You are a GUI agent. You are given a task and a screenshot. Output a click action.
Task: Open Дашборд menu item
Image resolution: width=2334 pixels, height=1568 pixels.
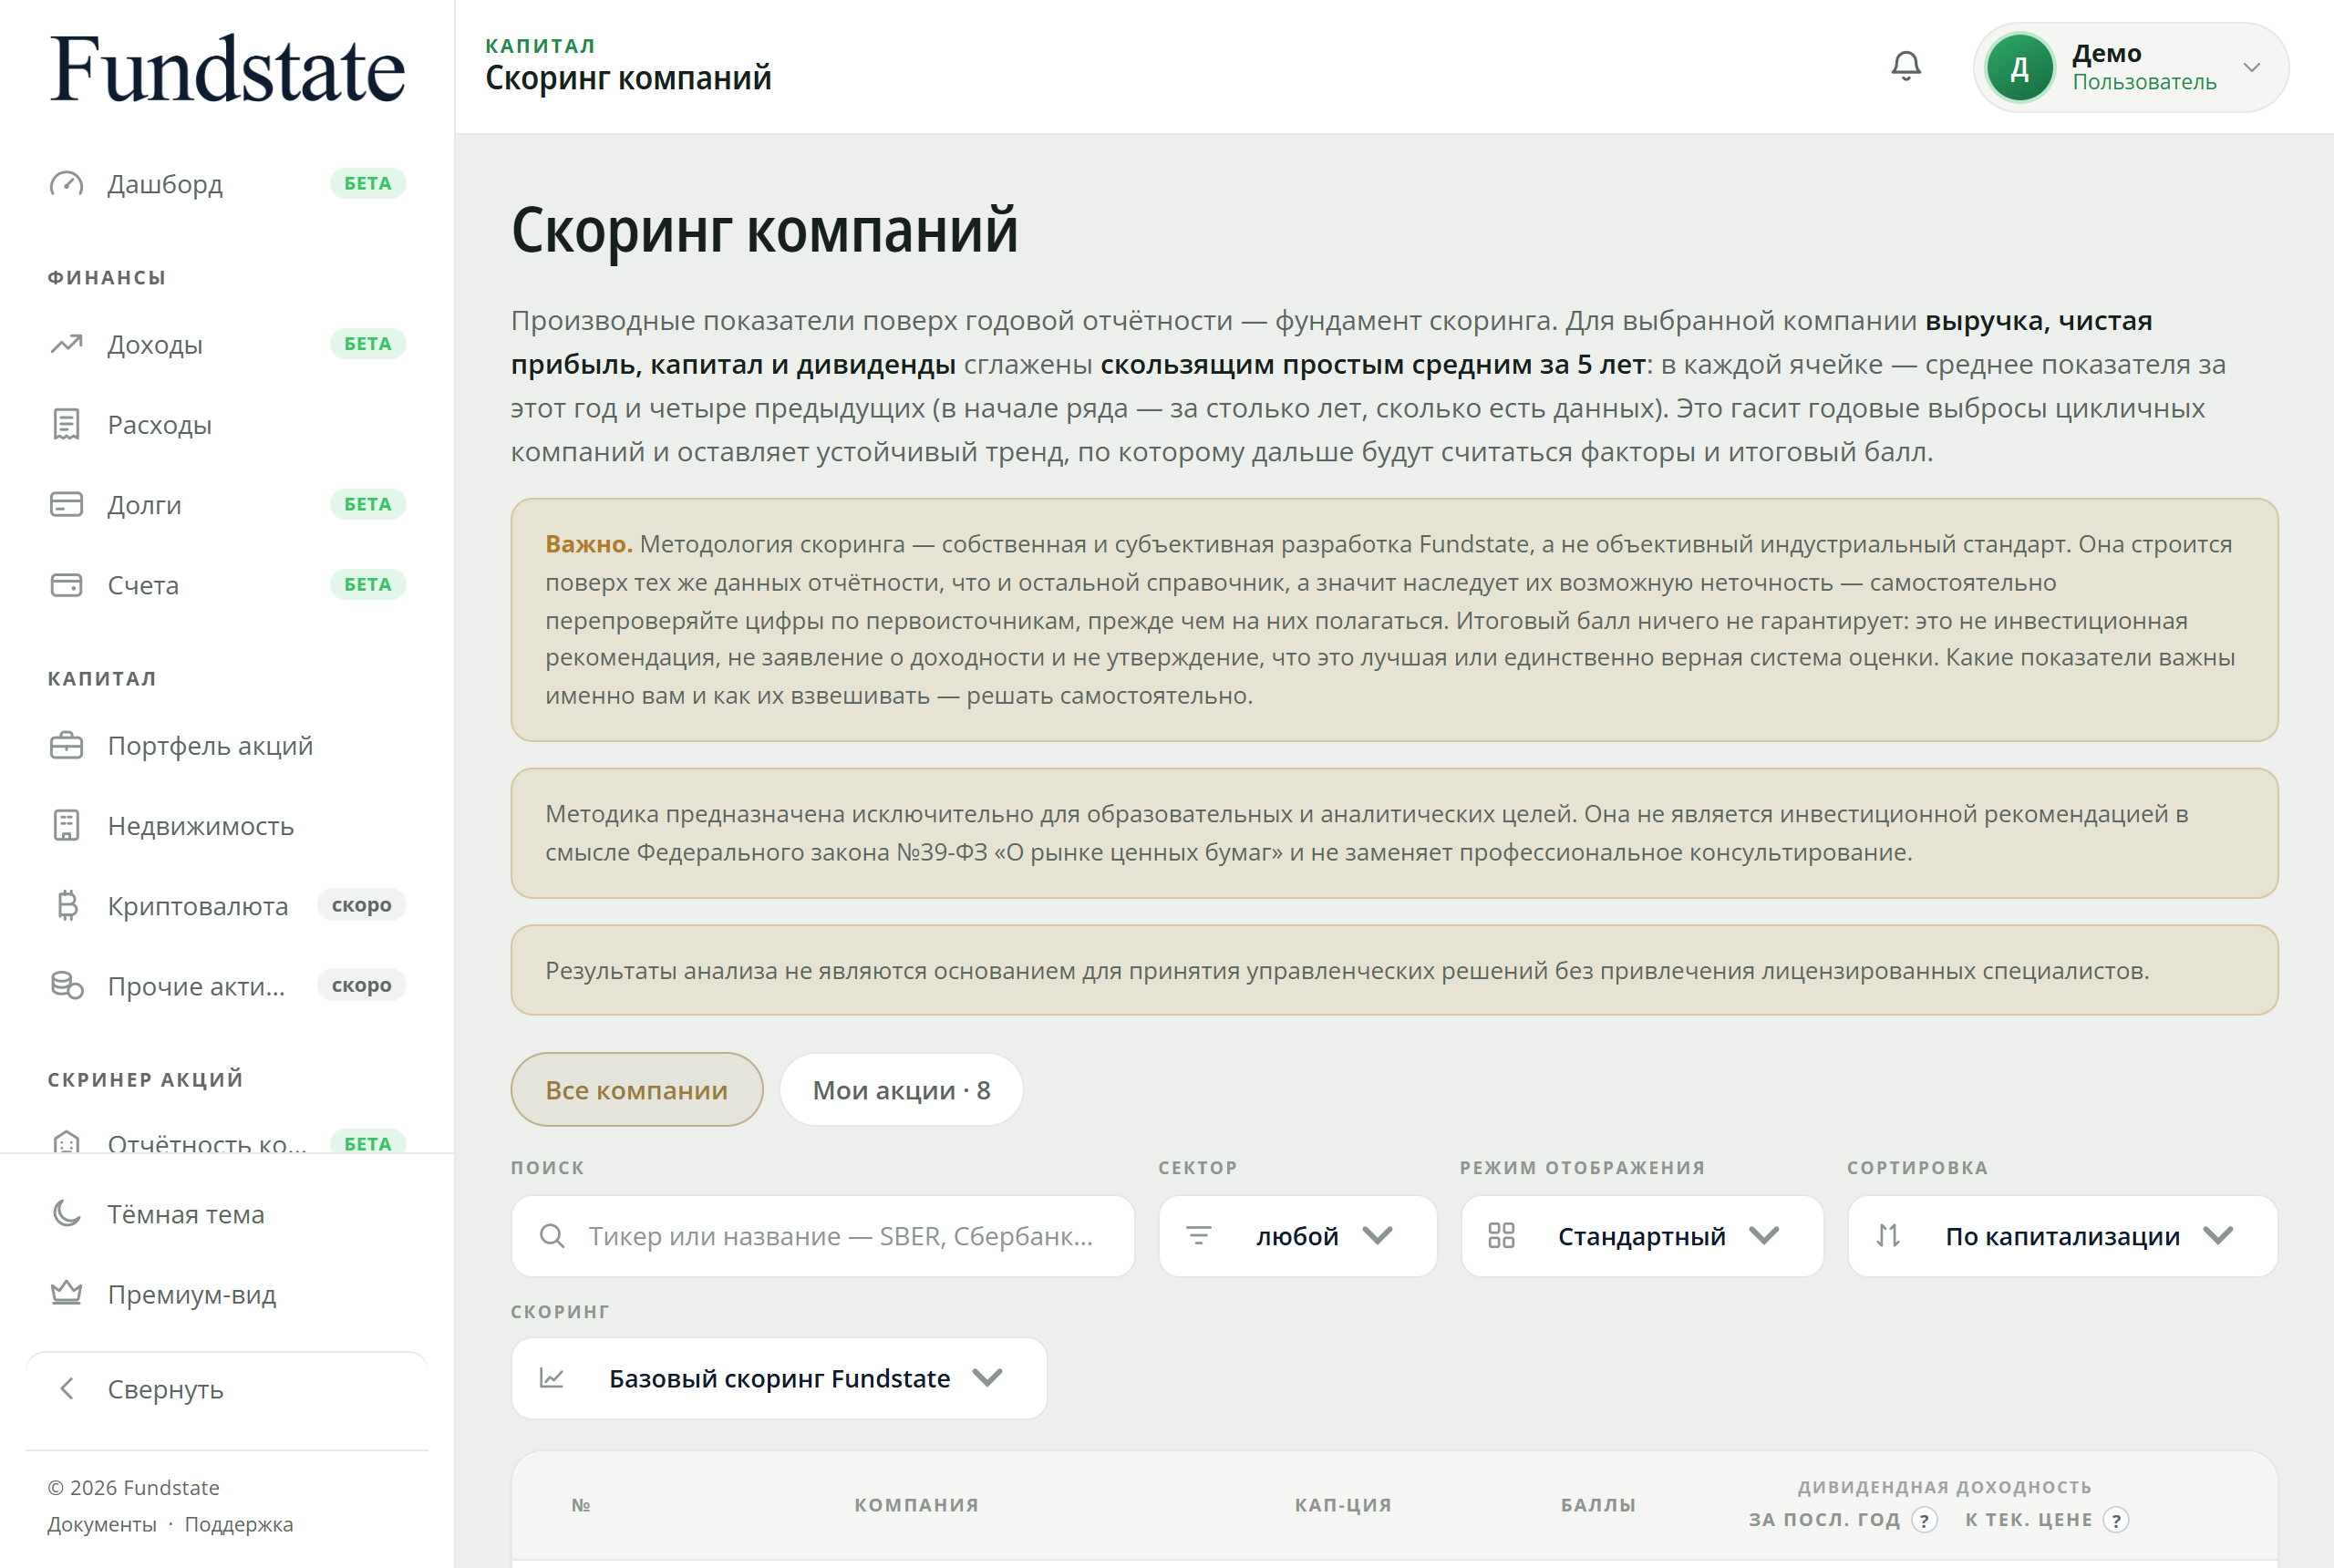pyautogui.click(x=227, y=184)
